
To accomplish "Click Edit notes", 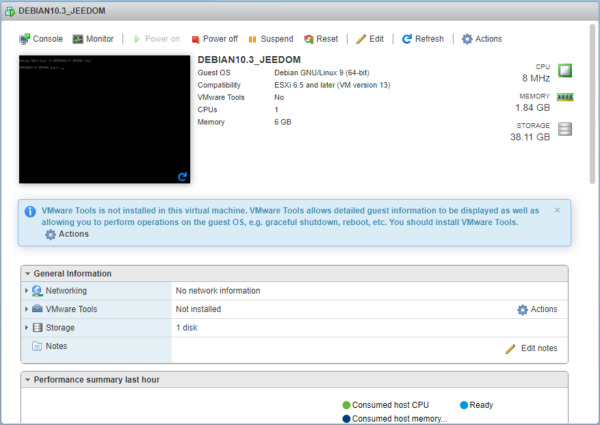I will [531, 348].
